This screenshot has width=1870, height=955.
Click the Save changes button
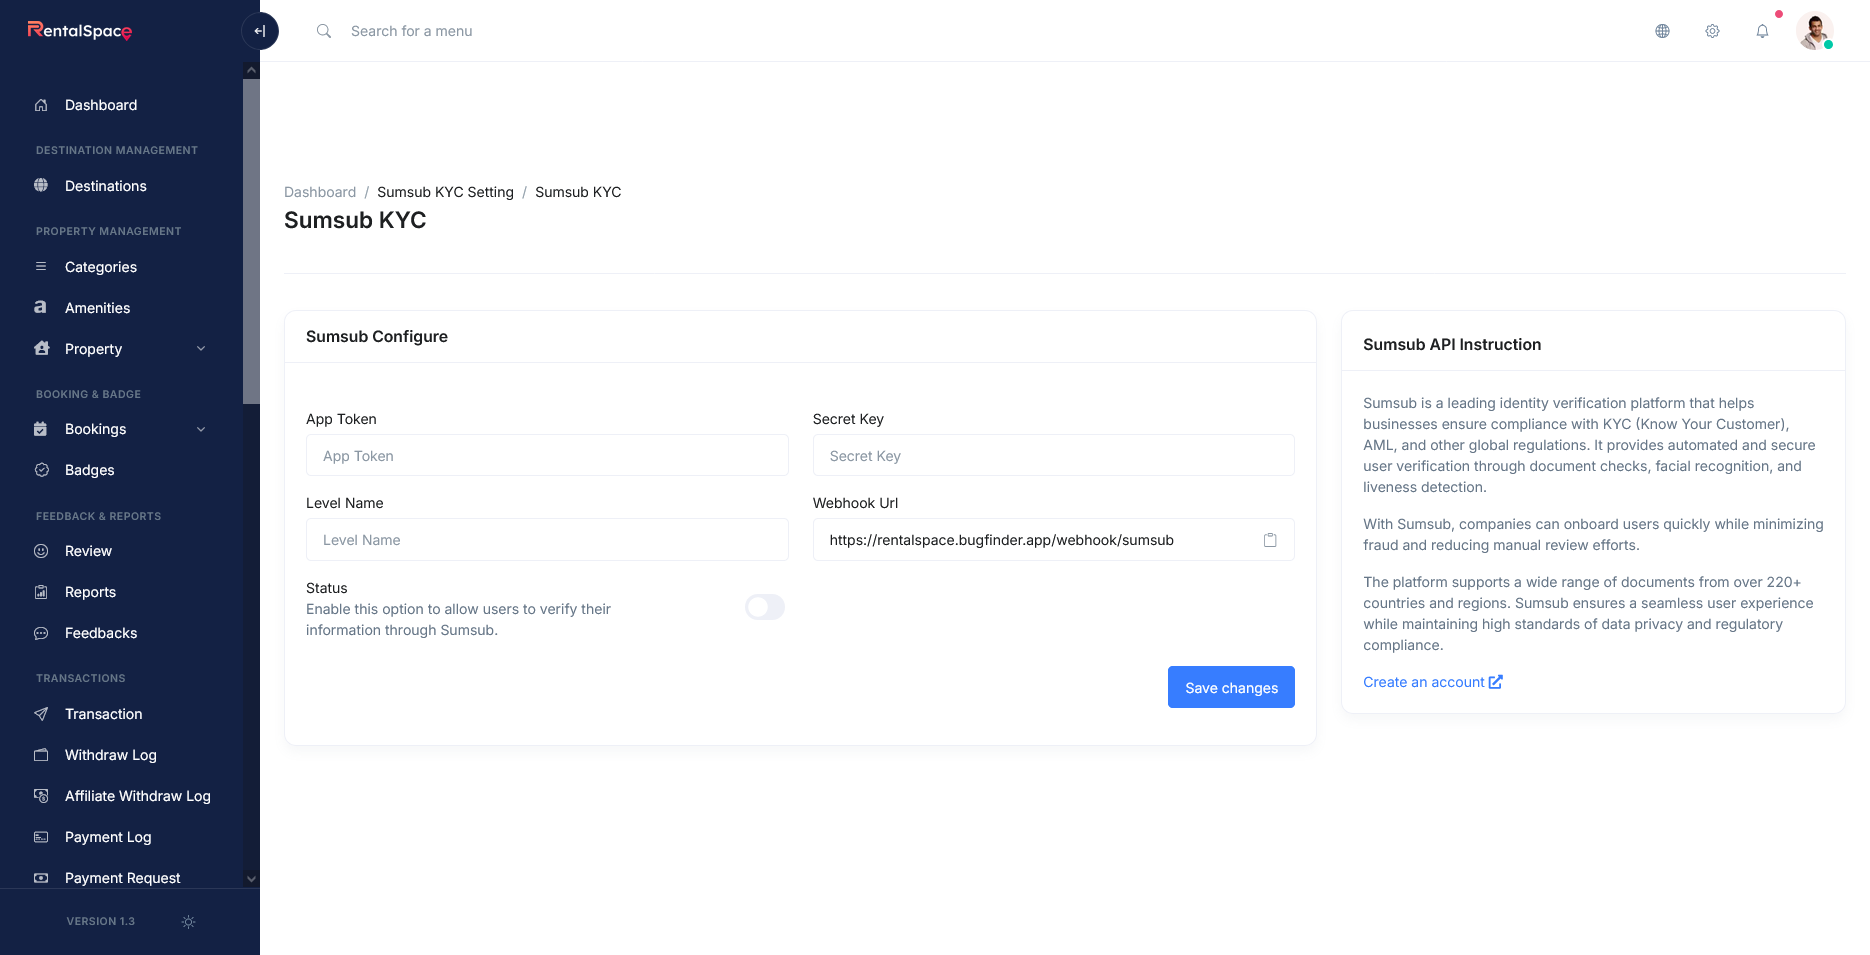(1231, 687)
